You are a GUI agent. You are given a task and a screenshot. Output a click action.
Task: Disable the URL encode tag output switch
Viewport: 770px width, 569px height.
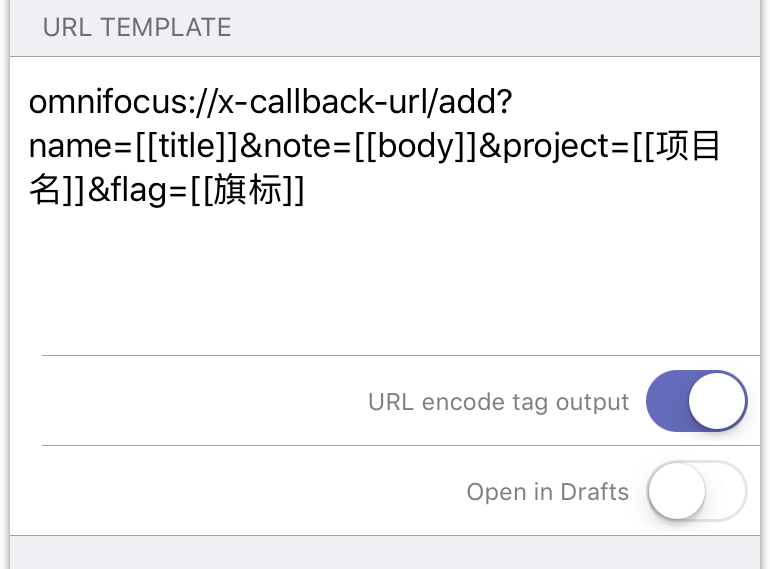[696, 402]
